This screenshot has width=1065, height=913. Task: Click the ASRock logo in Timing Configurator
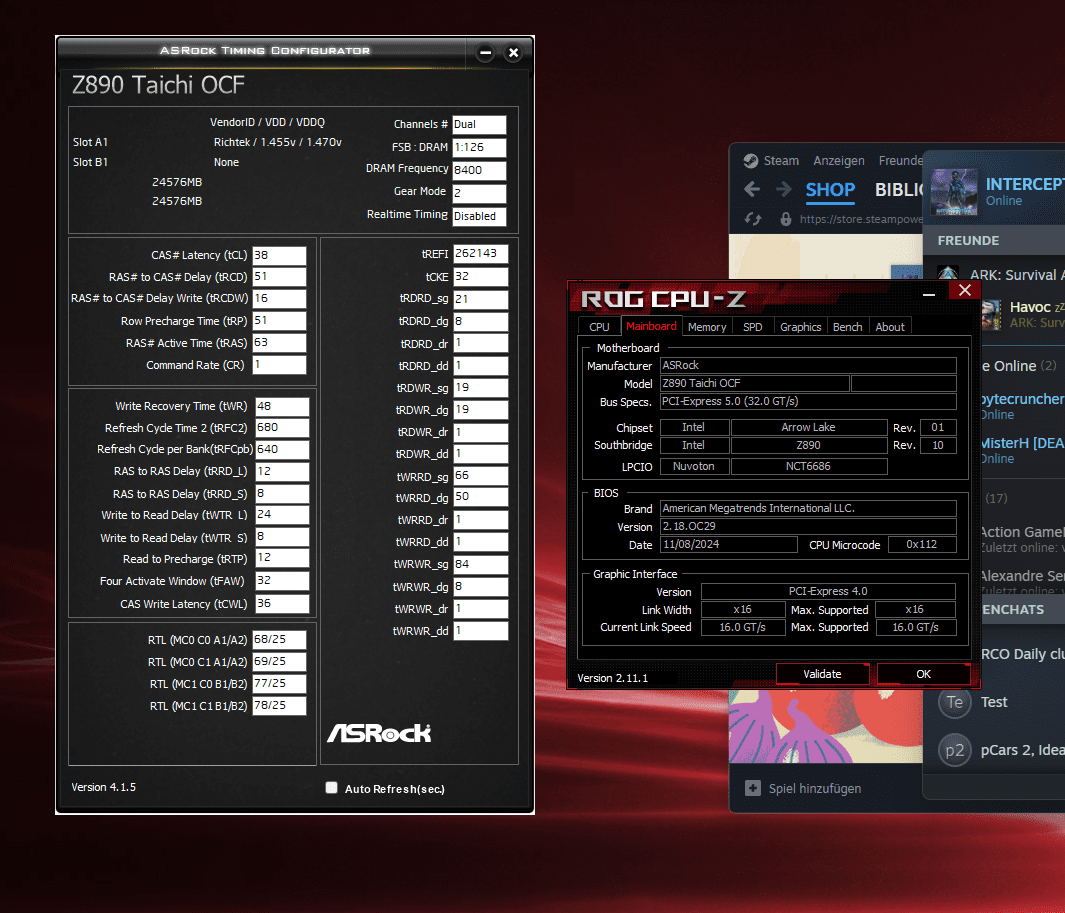click(x=379, y=733)
